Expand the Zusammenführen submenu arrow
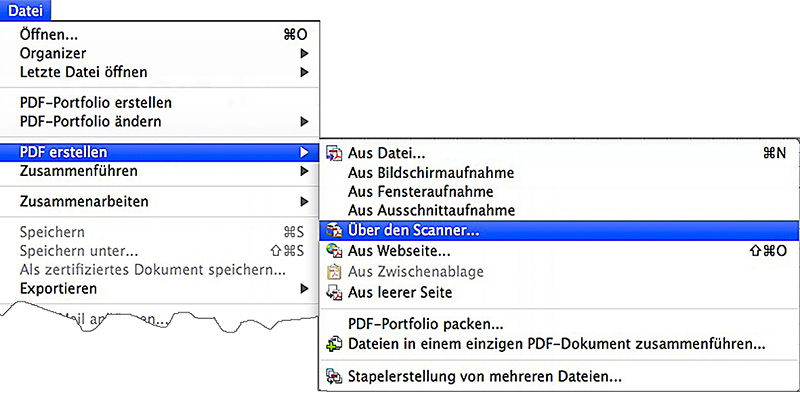800x410 pixels. click(x=304, y=171)
